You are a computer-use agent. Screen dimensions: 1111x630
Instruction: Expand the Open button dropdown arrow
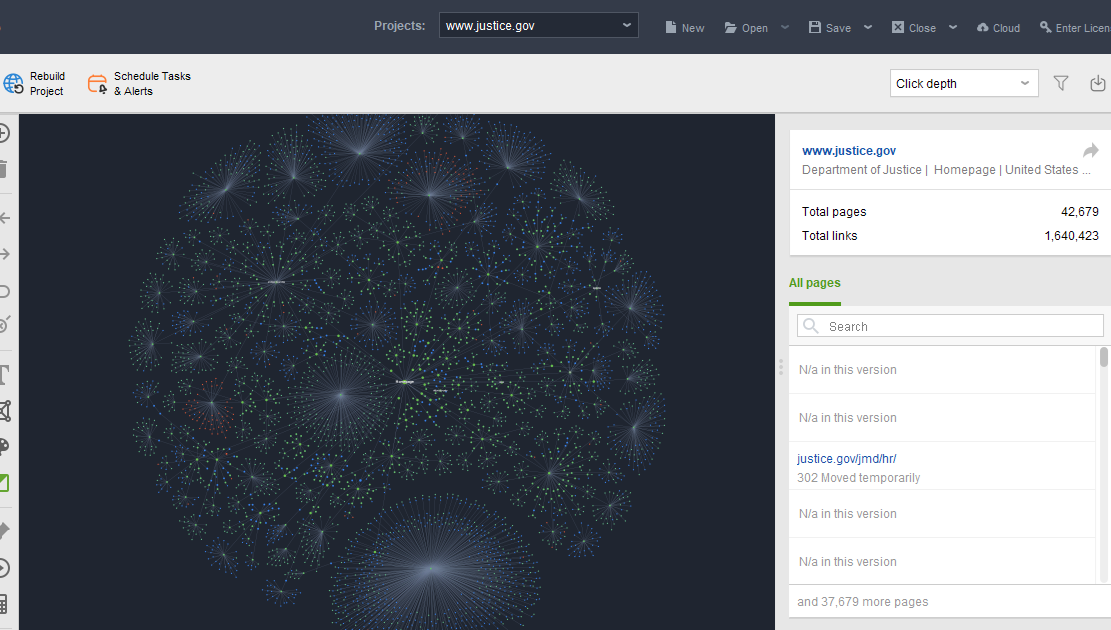click(x=785, y=28)
